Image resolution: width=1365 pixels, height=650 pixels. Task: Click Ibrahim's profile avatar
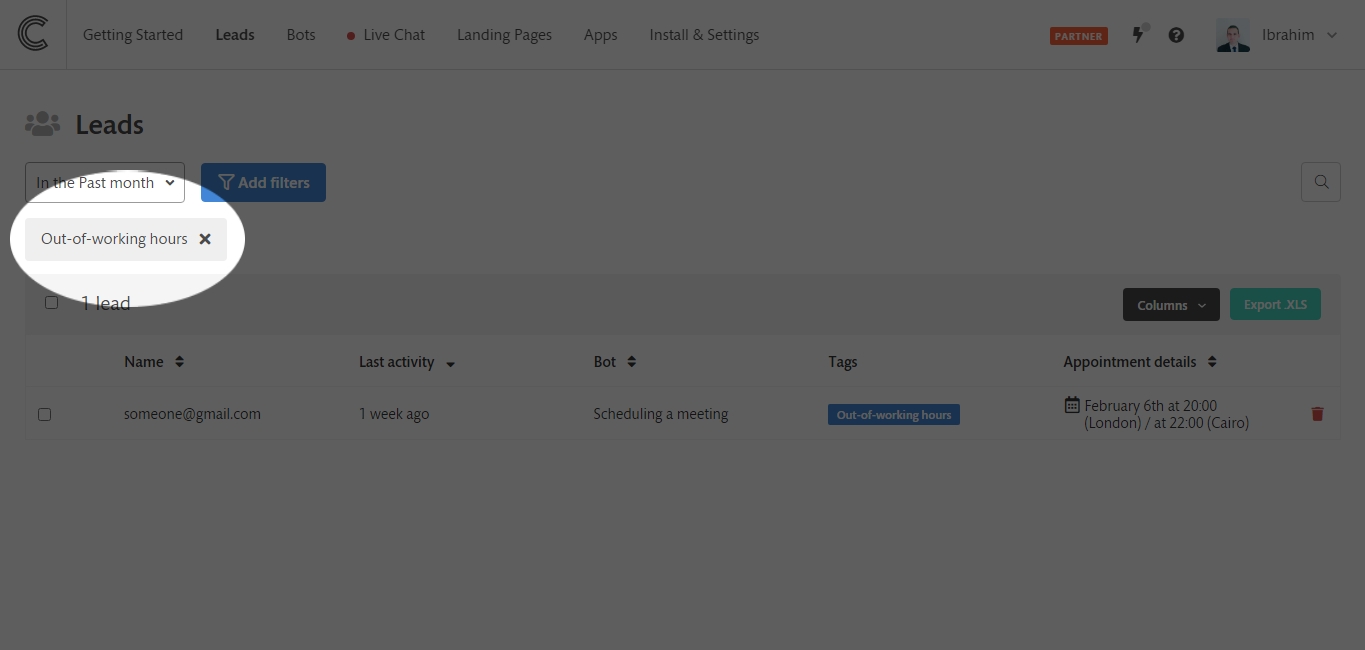click(x=1233, y=35)
